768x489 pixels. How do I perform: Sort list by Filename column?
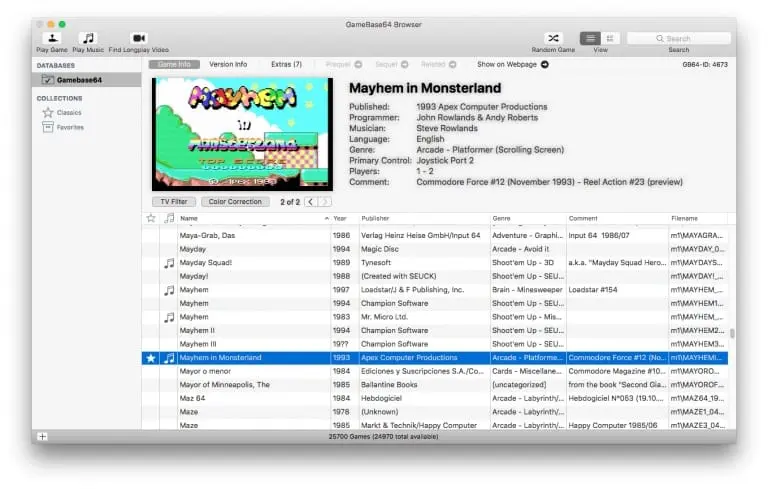click(x=698, y=218)
